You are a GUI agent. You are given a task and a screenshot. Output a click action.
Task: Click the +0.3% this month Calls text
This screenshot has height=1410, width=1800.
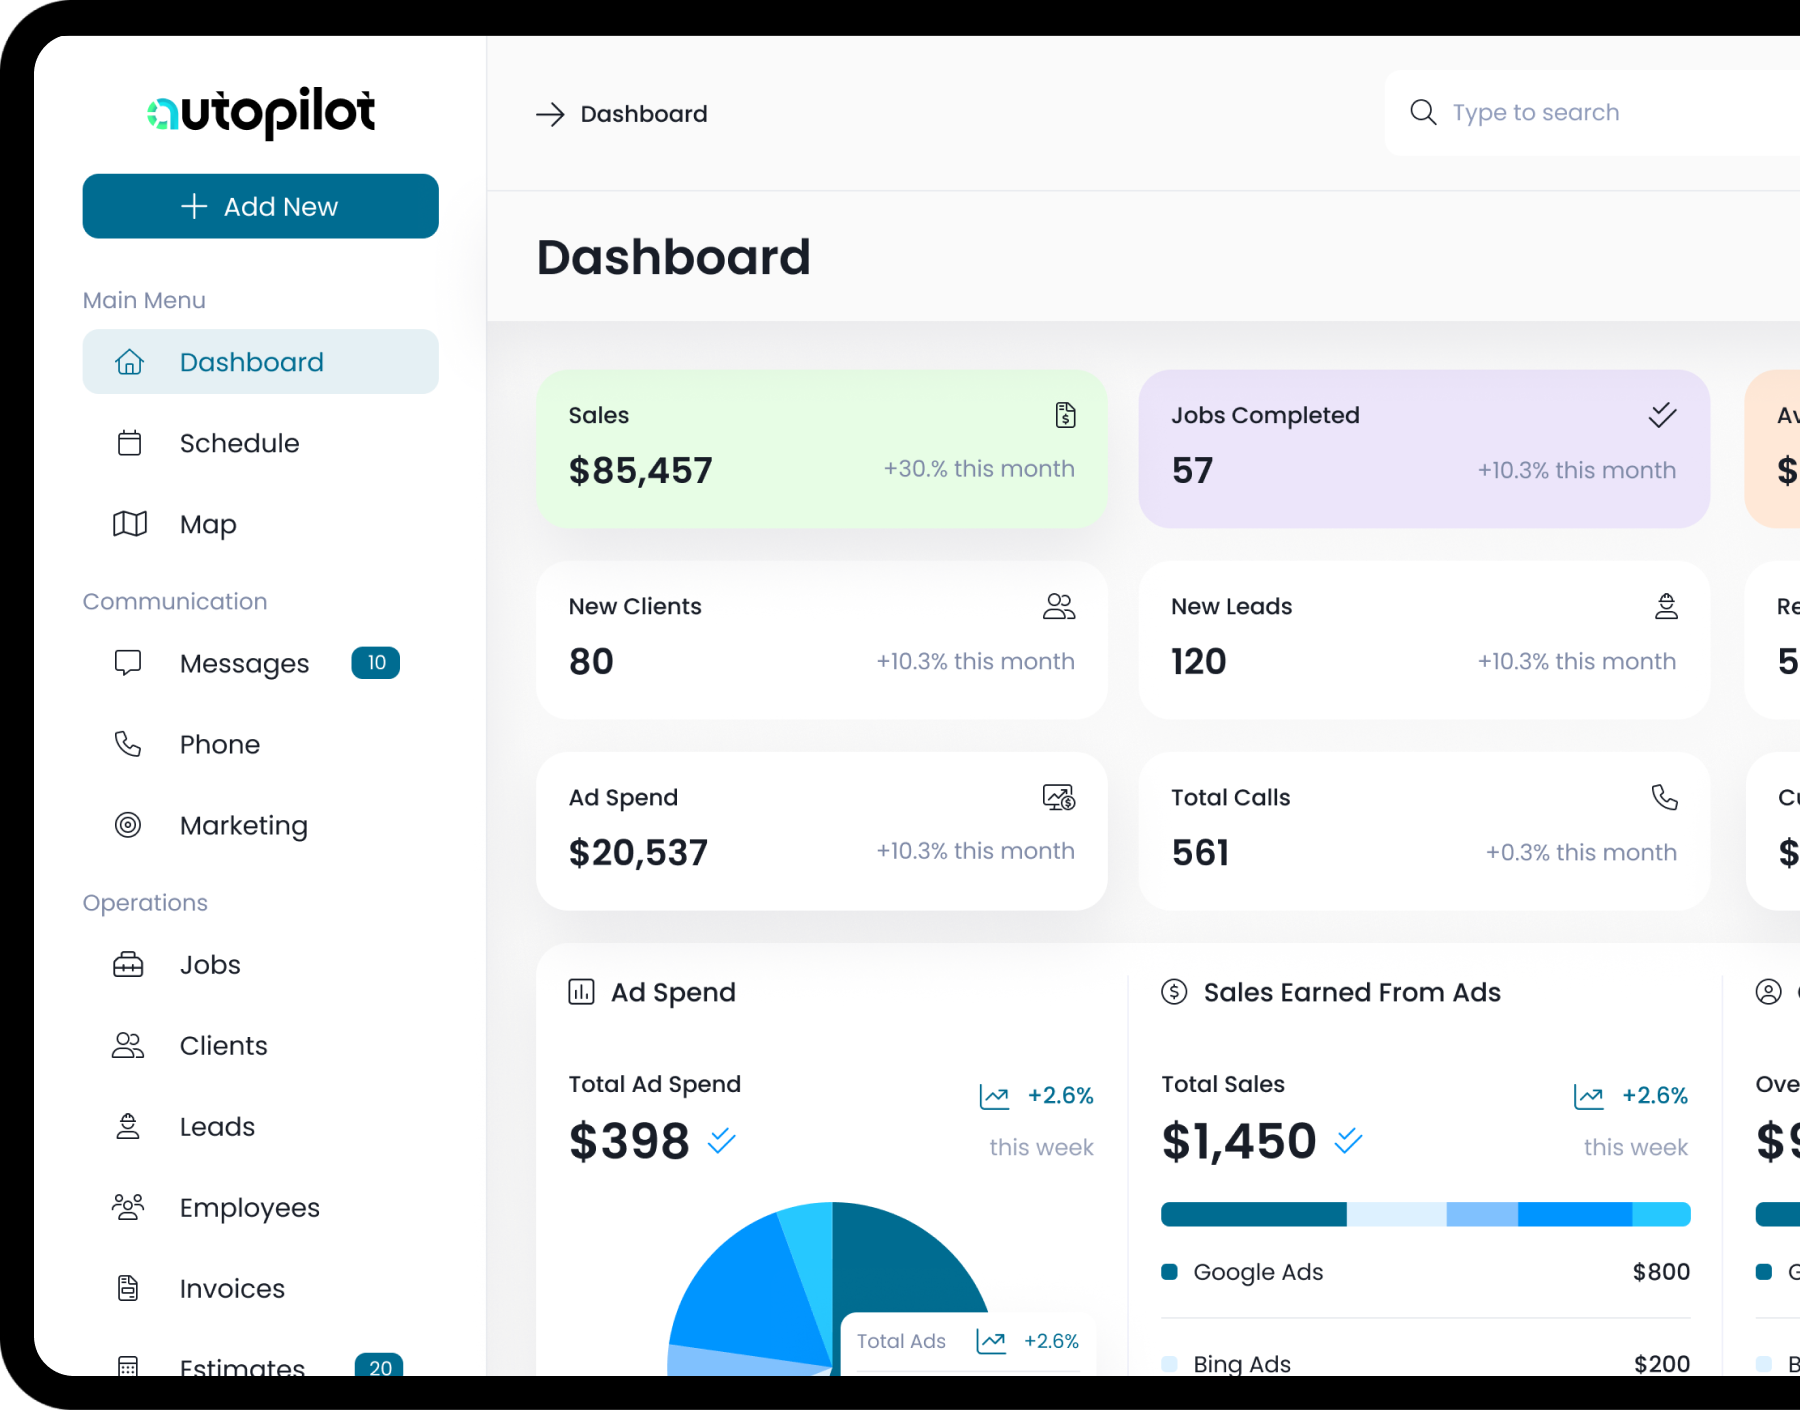point(1581,852)
